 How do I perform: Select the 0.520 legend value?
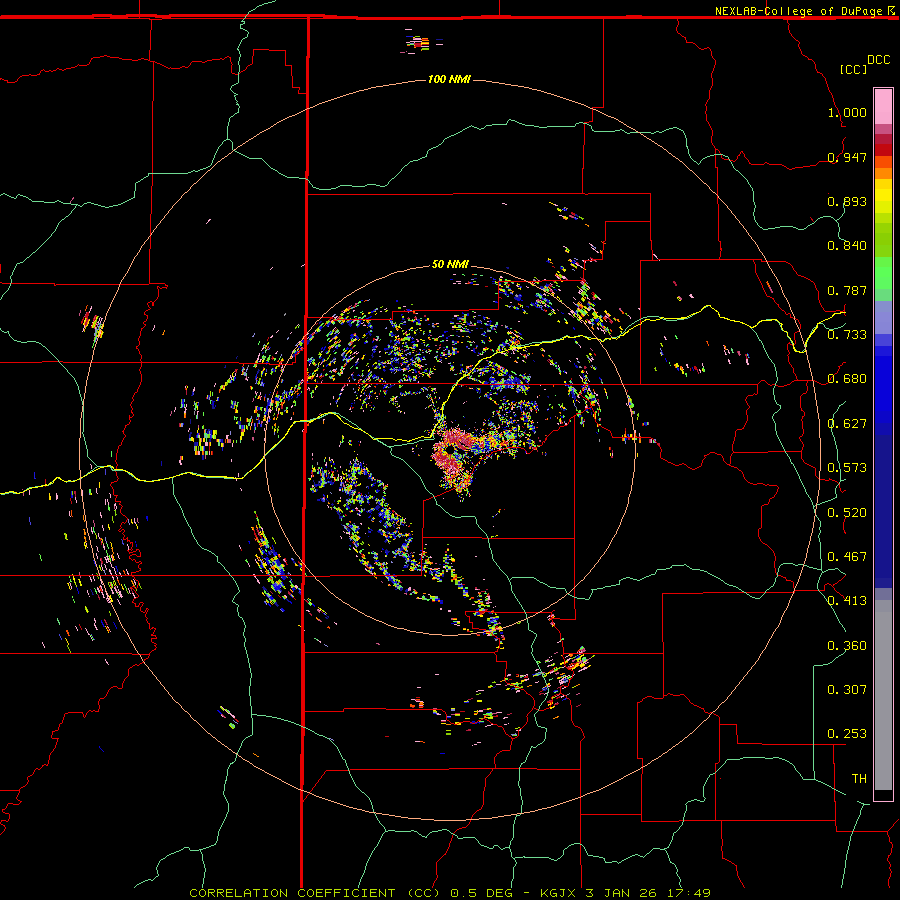(x=847, y=513)
